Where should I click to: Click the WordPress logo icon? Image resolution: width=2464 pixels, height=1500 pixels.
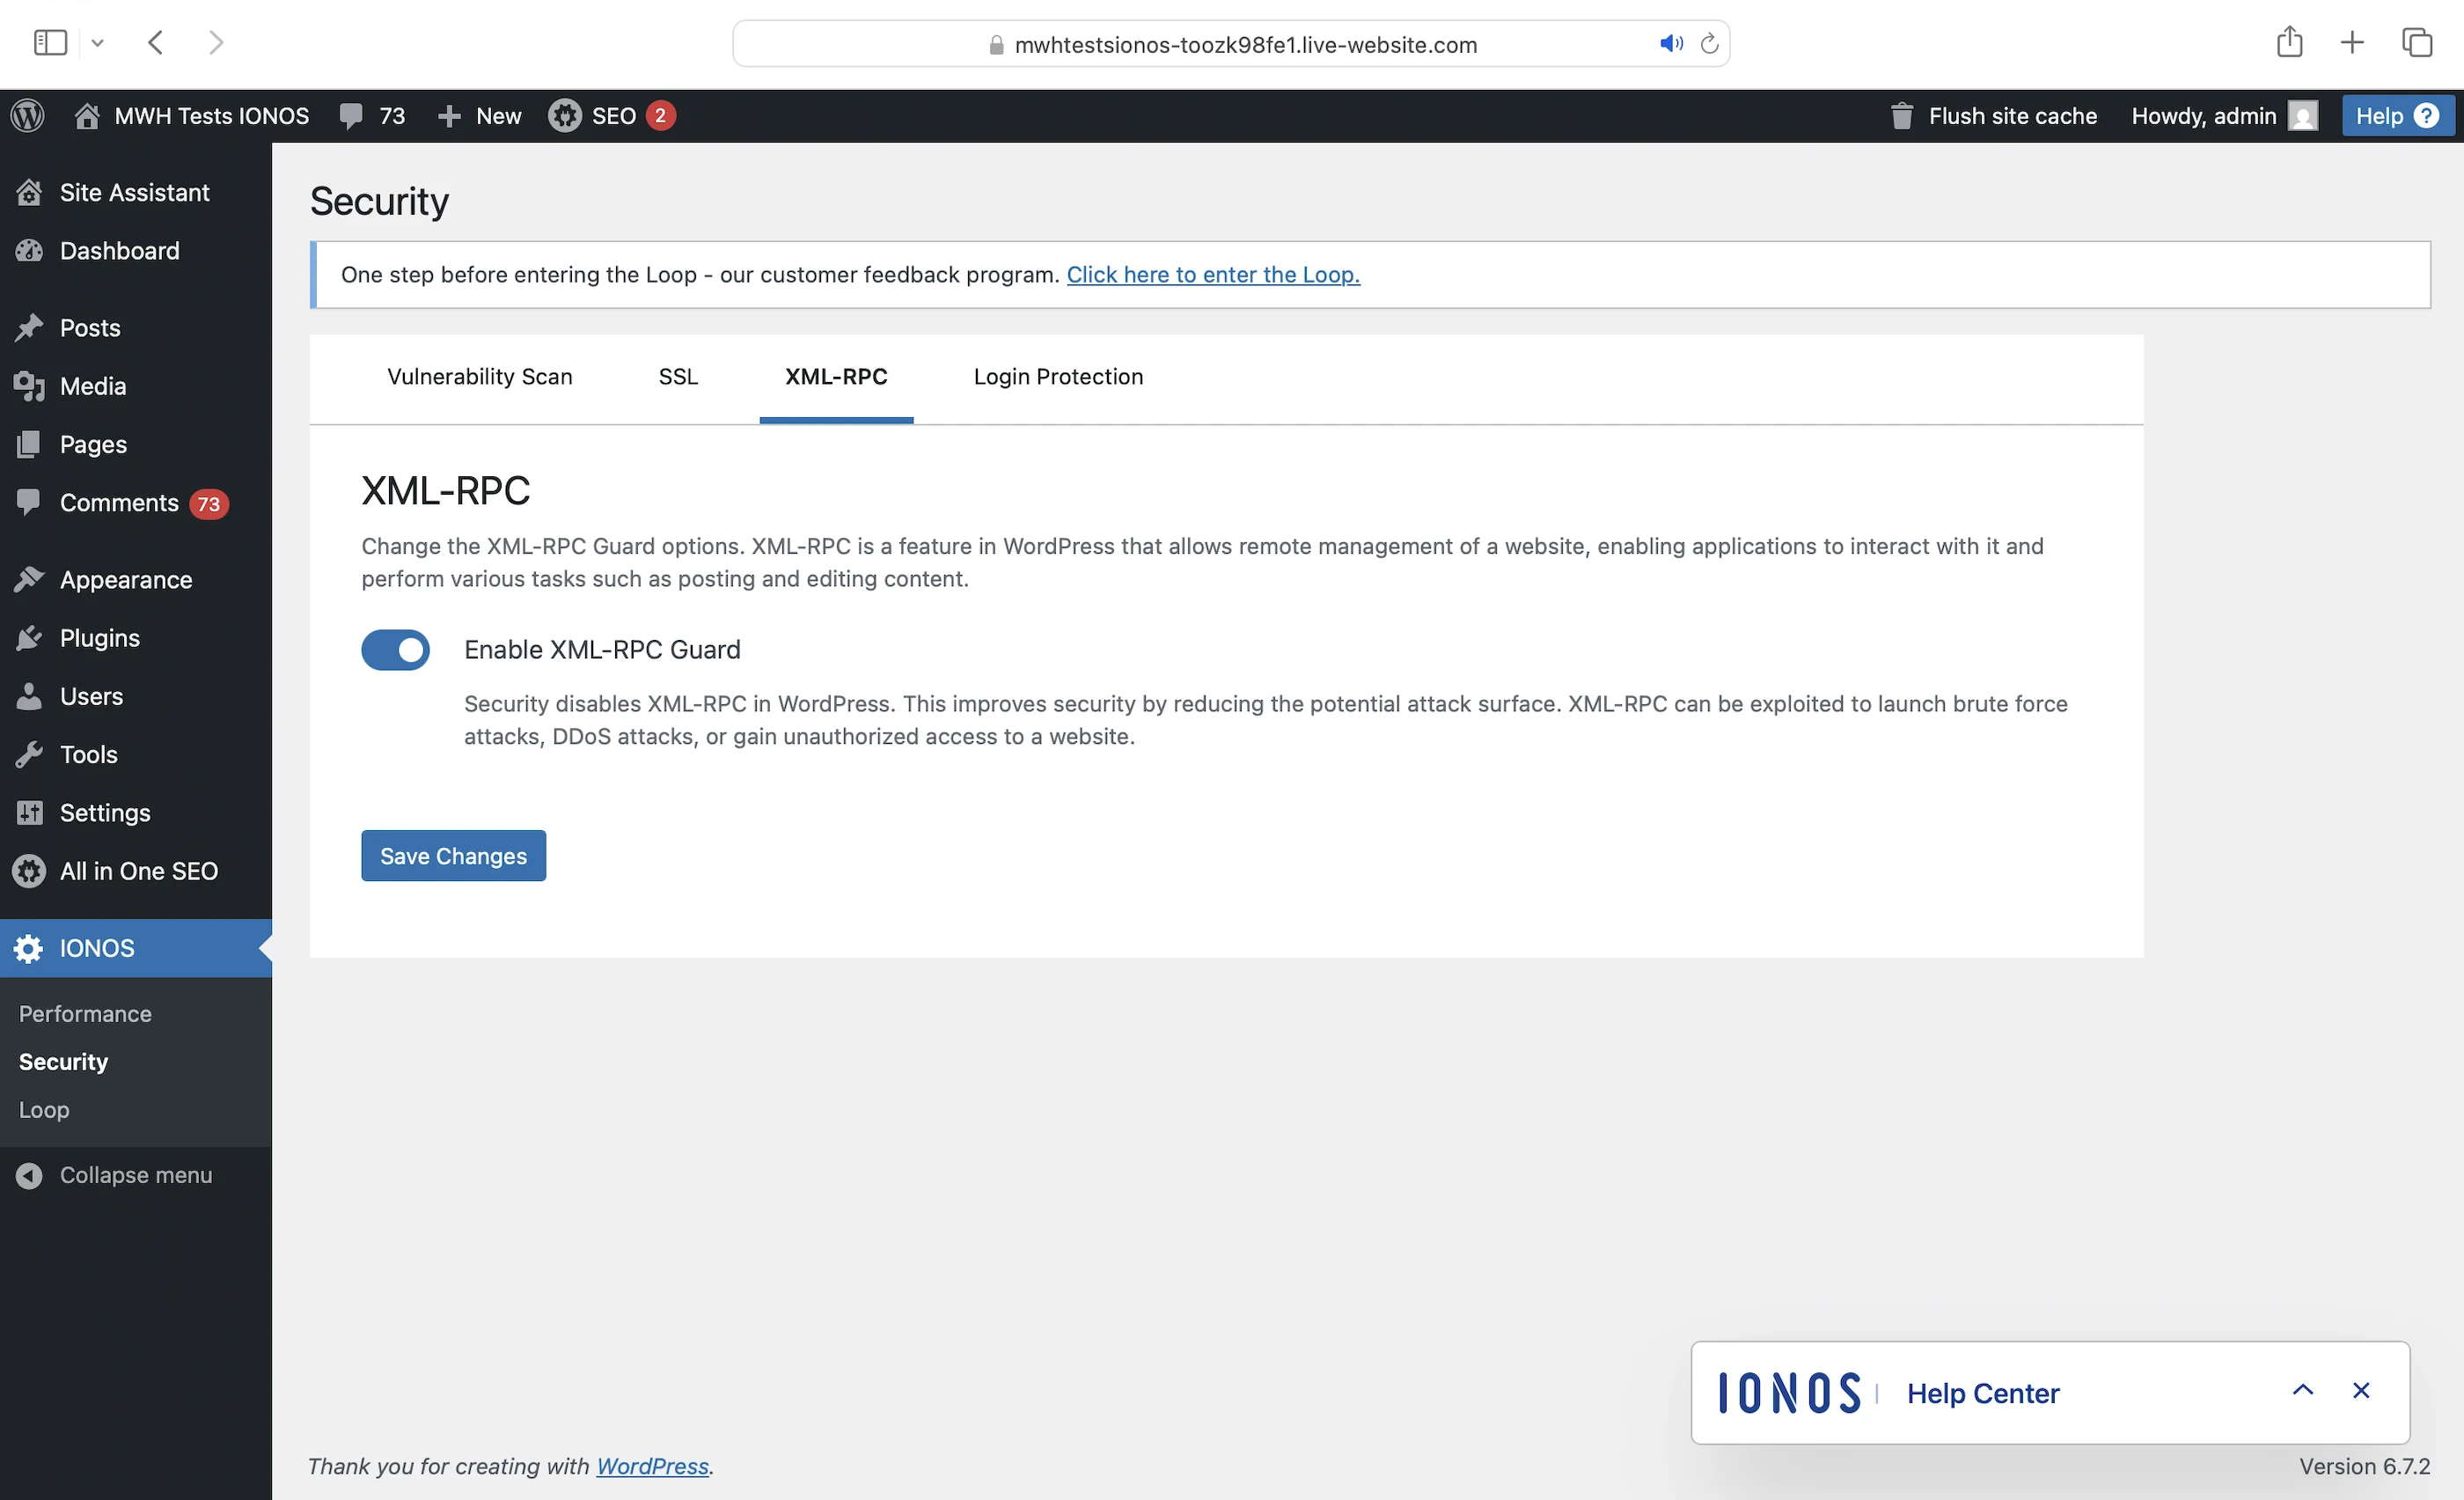coord(28,116)
